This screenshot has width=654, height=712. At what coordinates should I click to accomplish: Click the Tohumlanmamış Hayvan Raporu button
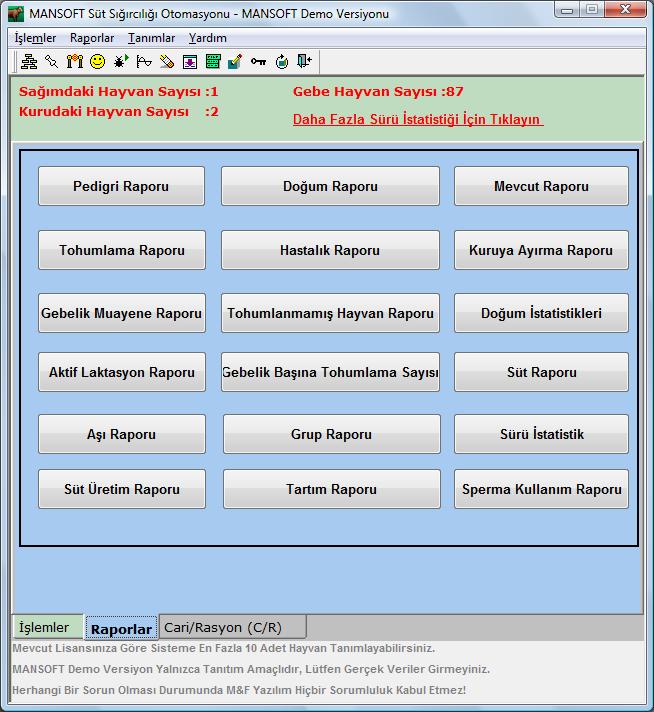point(330,313)
